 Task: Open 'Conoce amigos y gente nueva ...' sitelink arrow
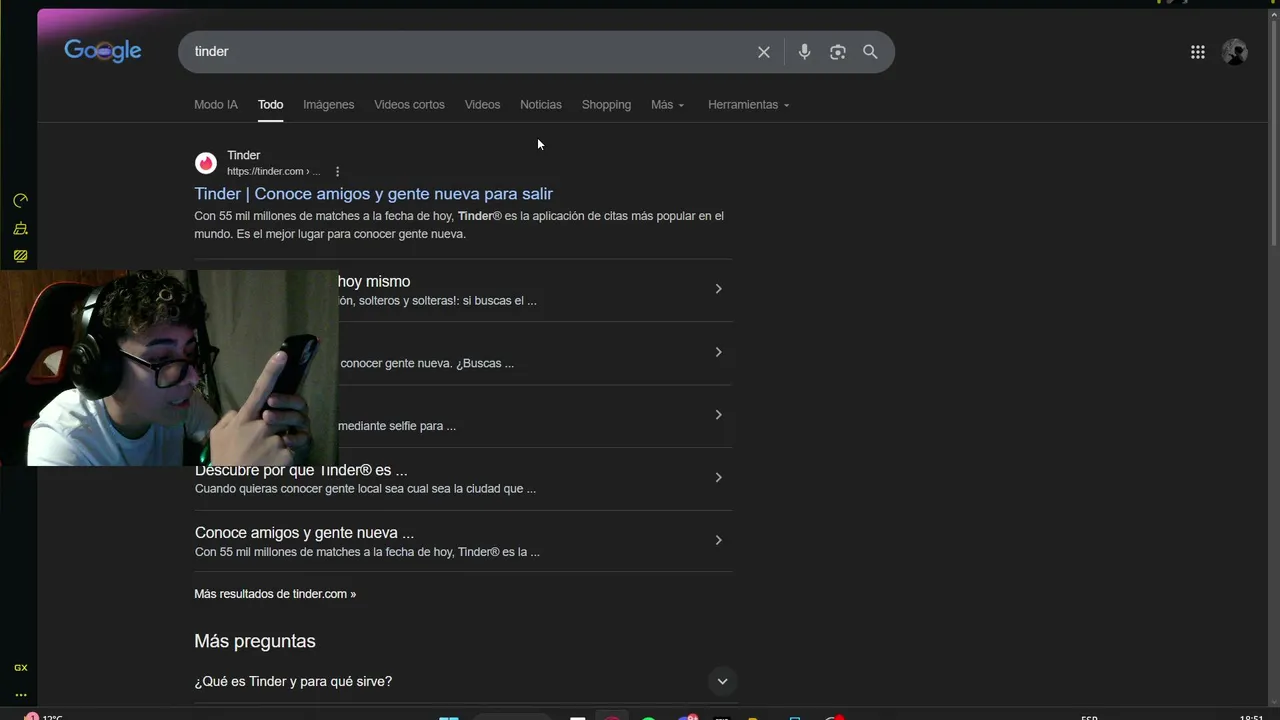718,540
